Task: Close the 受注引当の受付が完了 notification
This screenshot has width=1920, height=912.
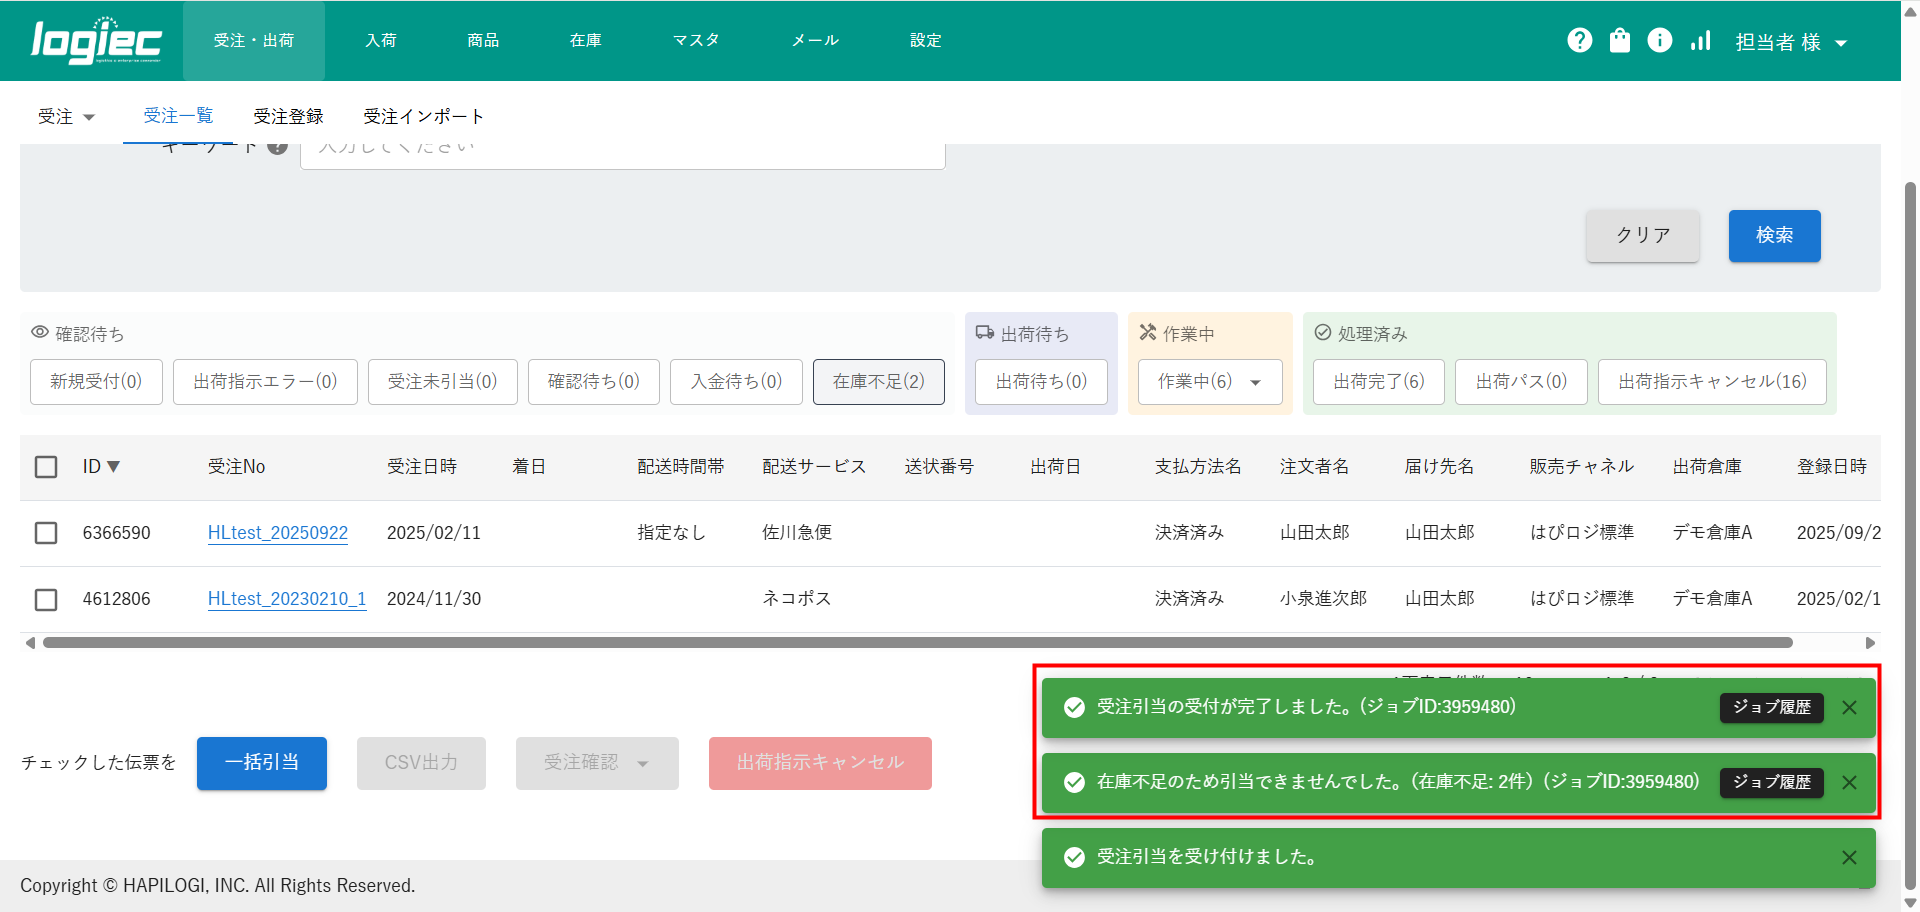Action: (1849, 707)
